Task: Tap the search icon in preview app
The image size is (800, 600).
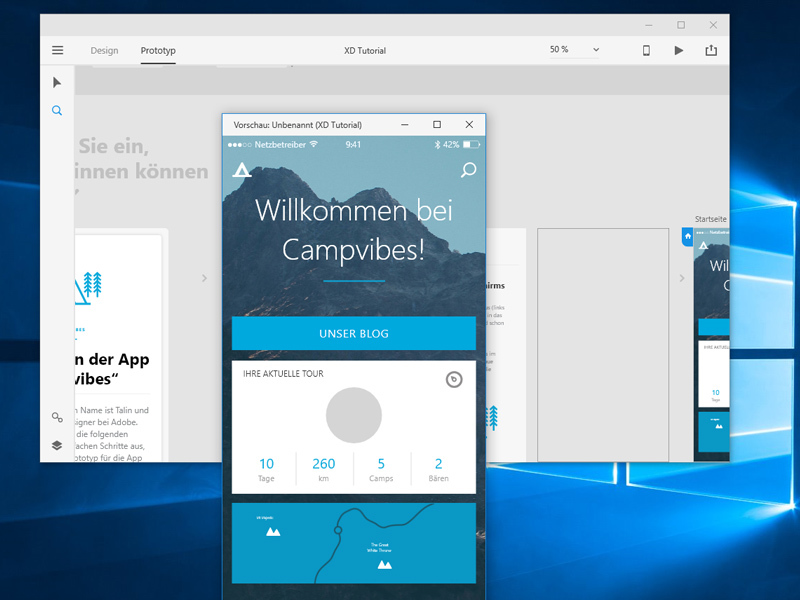Action: click(468, 170)
